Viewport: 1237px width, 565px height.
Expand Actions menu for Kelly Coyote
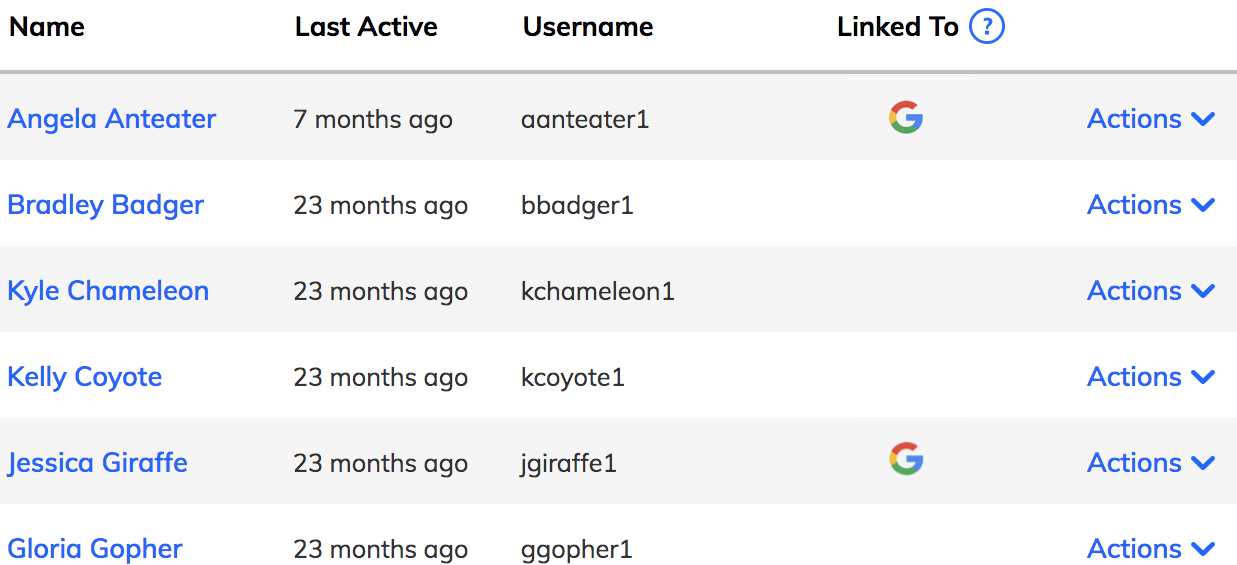point(1151,377)
